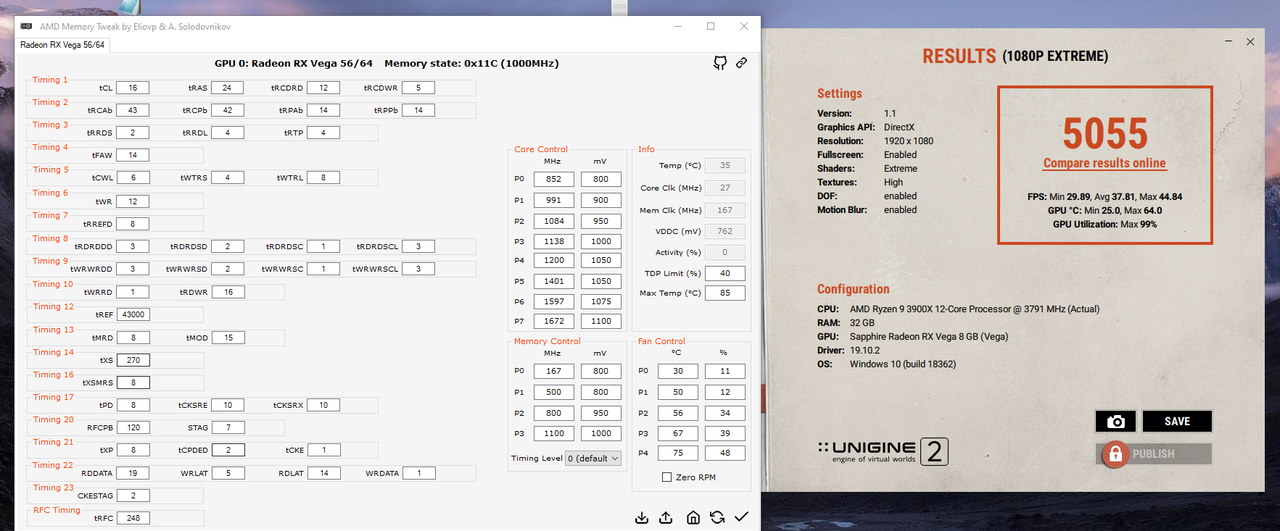Click the tRCDRD value field
Screen dimensions: 1280x531
coord(323,88)
